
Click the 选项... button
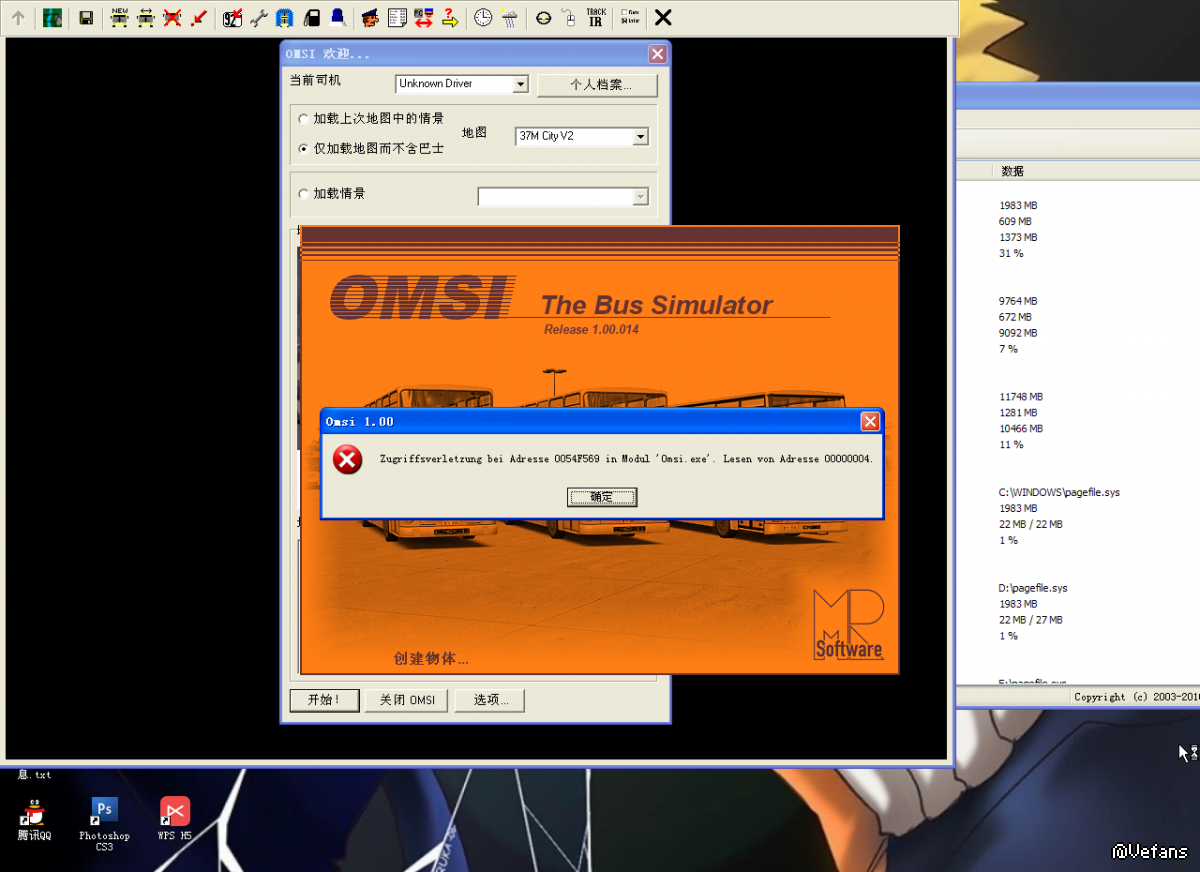[489, 700]
